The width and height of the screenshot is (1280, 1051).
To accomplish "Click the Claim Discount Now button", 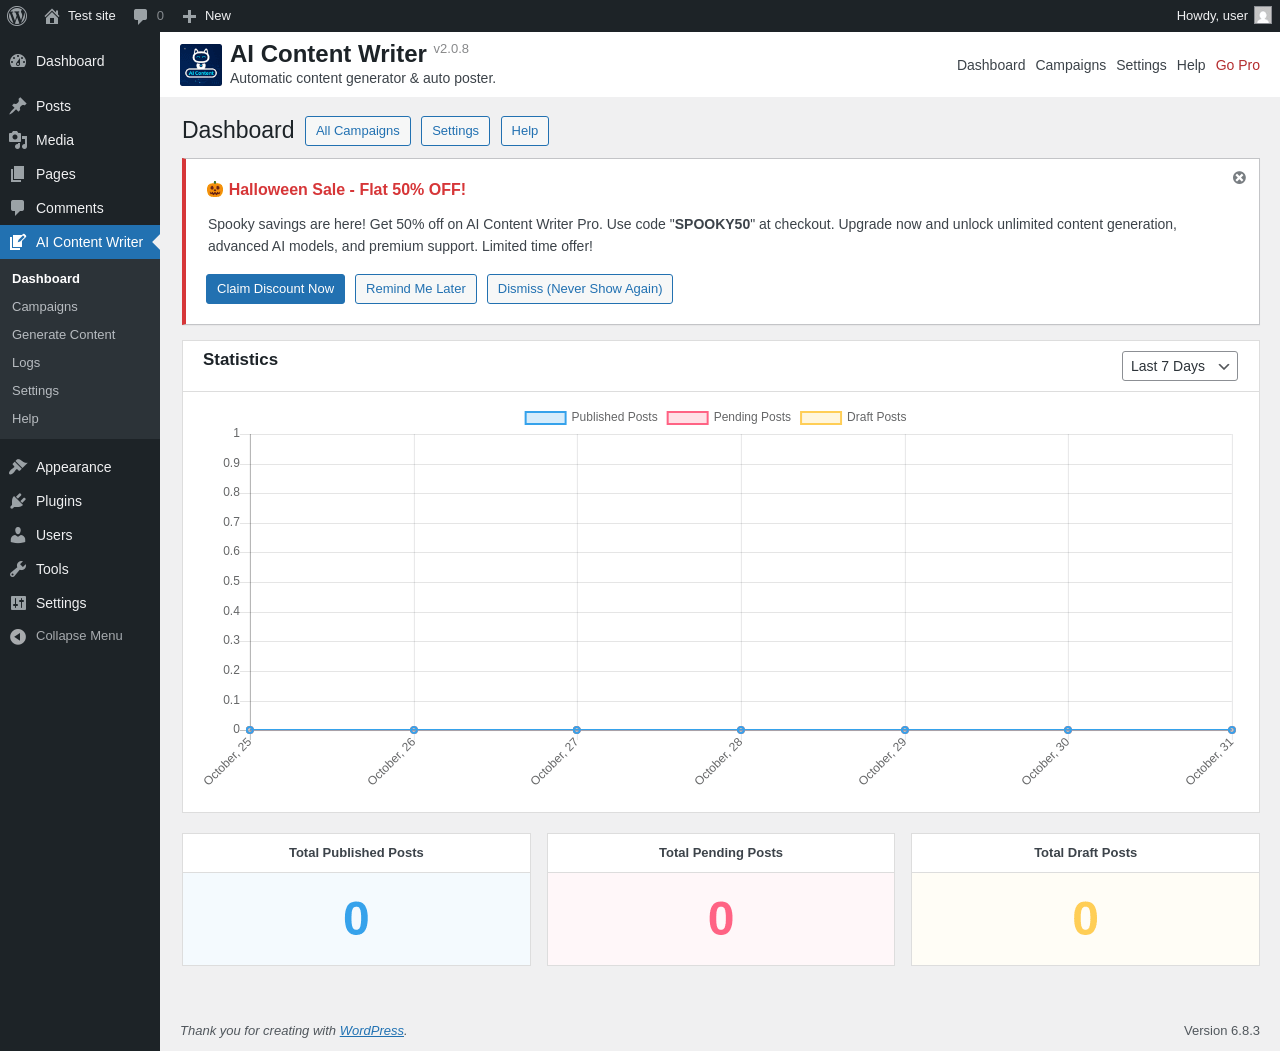I will pos(275,289).
